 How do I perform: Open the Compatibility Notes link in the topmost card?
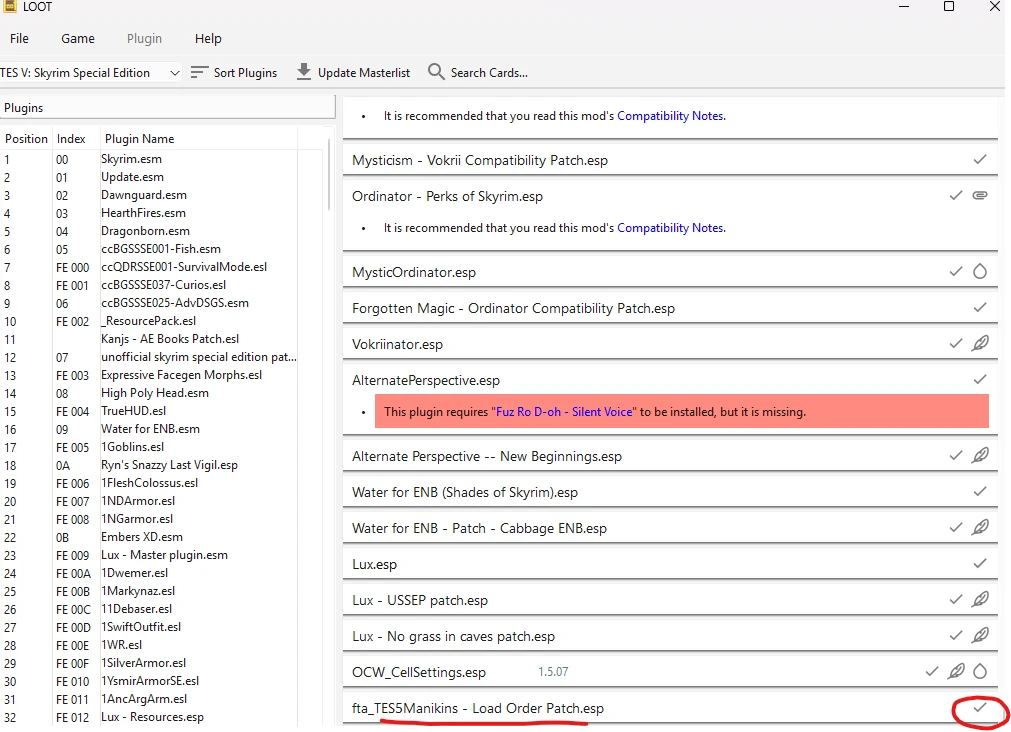click(x=671, y=115)
